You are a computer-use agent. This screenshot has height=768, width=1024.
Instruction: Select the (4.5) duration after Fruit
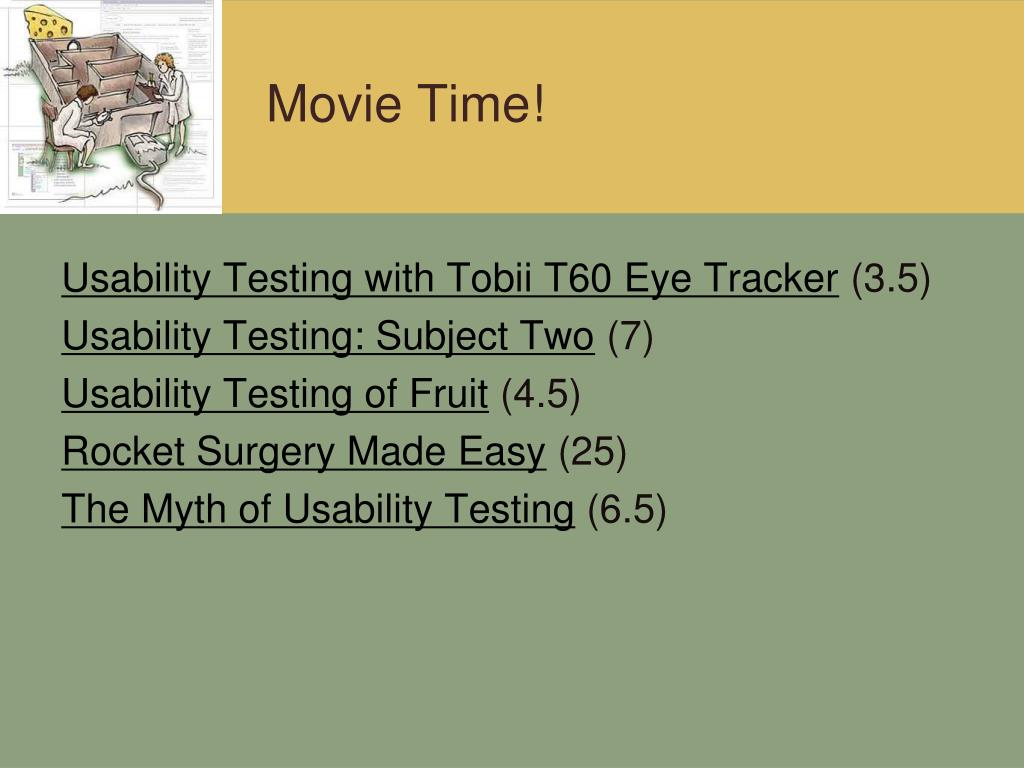click(x=541, y=394)
